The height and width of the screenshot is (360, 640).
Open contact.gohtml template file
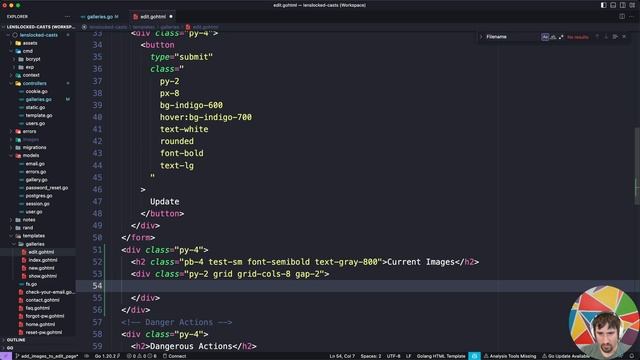pos(42,300)
